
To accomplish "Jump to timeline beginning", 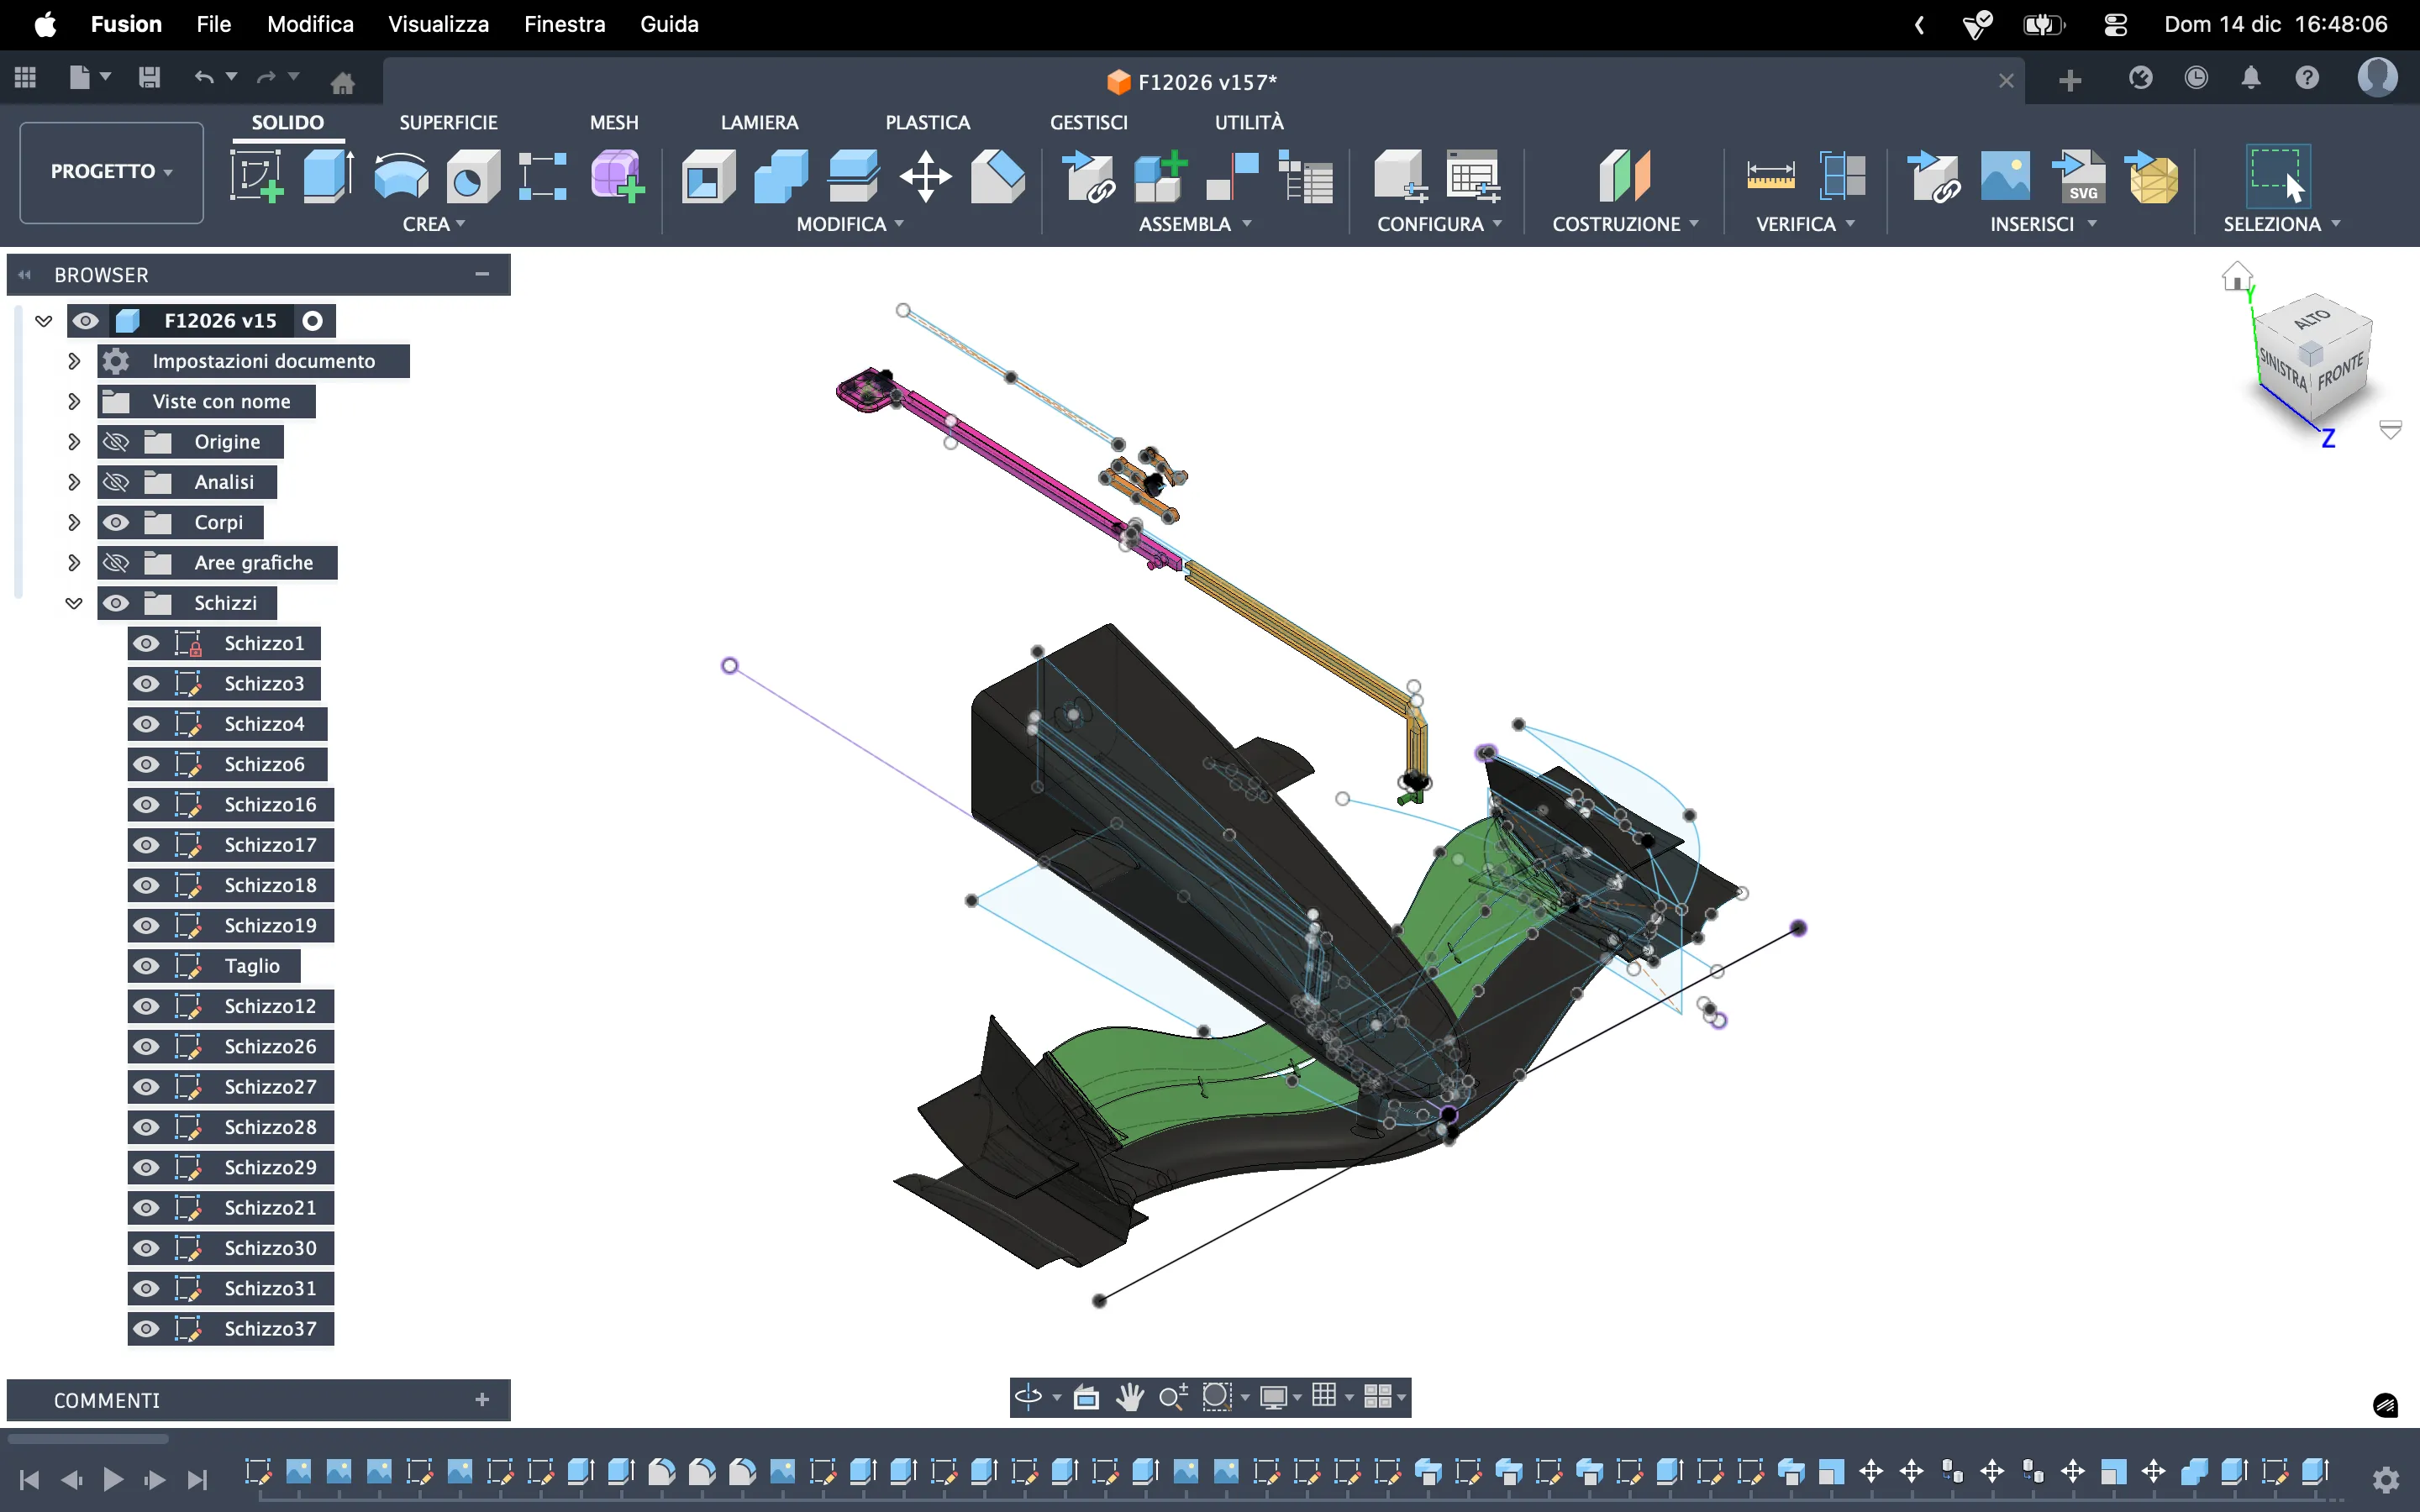I will (x=29, y=1479).
